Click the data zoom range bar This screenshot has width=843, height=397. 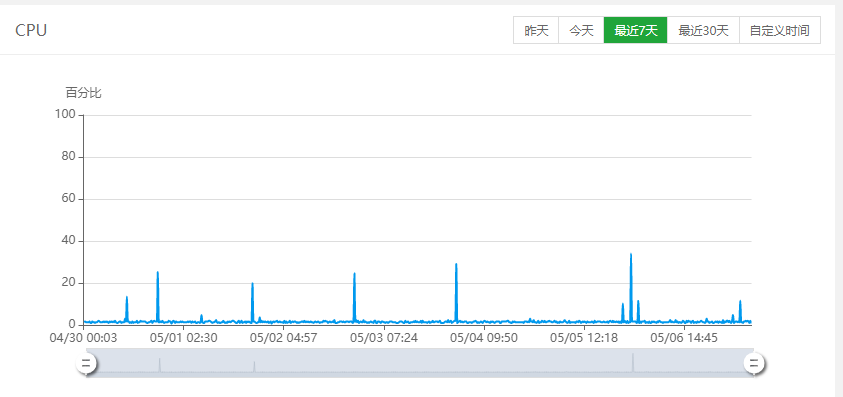[x=419, y=362]
